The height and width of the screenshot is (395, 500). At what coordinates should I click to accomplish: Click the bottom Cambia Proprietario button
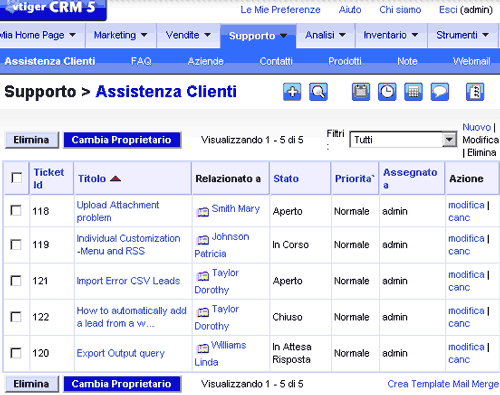click(122, 384)
